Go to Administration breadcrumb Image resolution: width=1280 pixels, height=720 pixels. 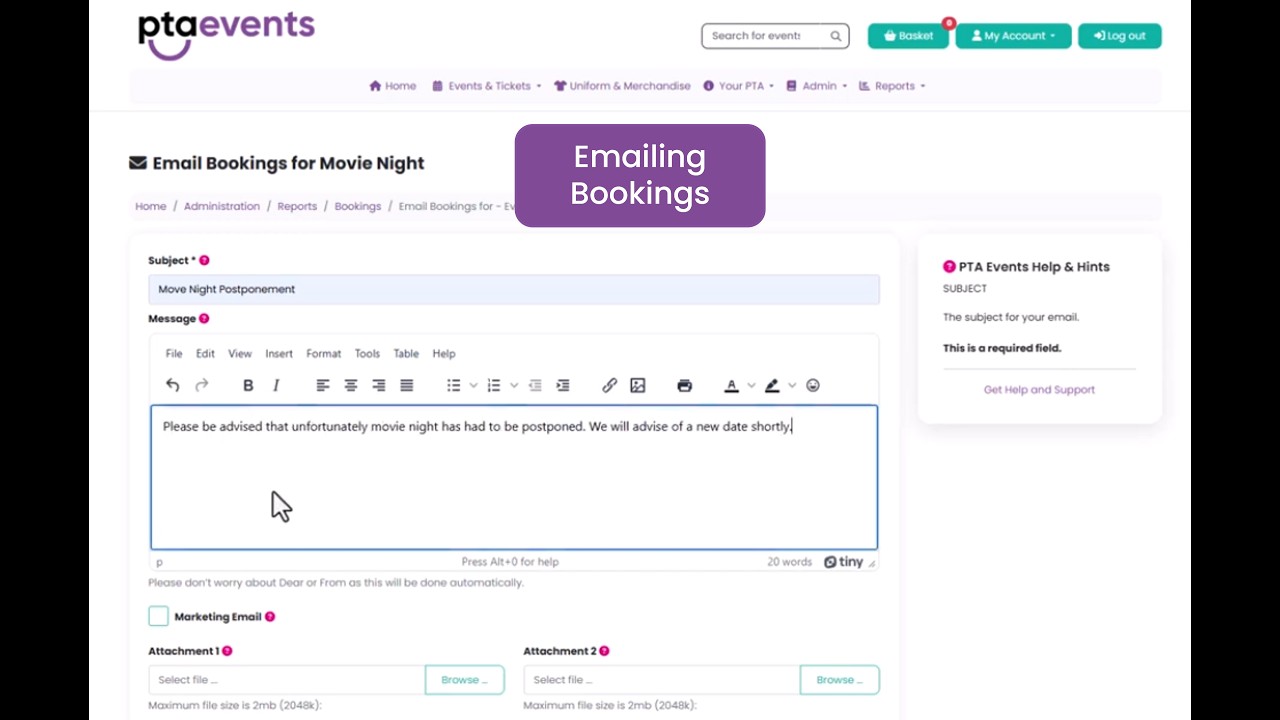click(222, 206)
